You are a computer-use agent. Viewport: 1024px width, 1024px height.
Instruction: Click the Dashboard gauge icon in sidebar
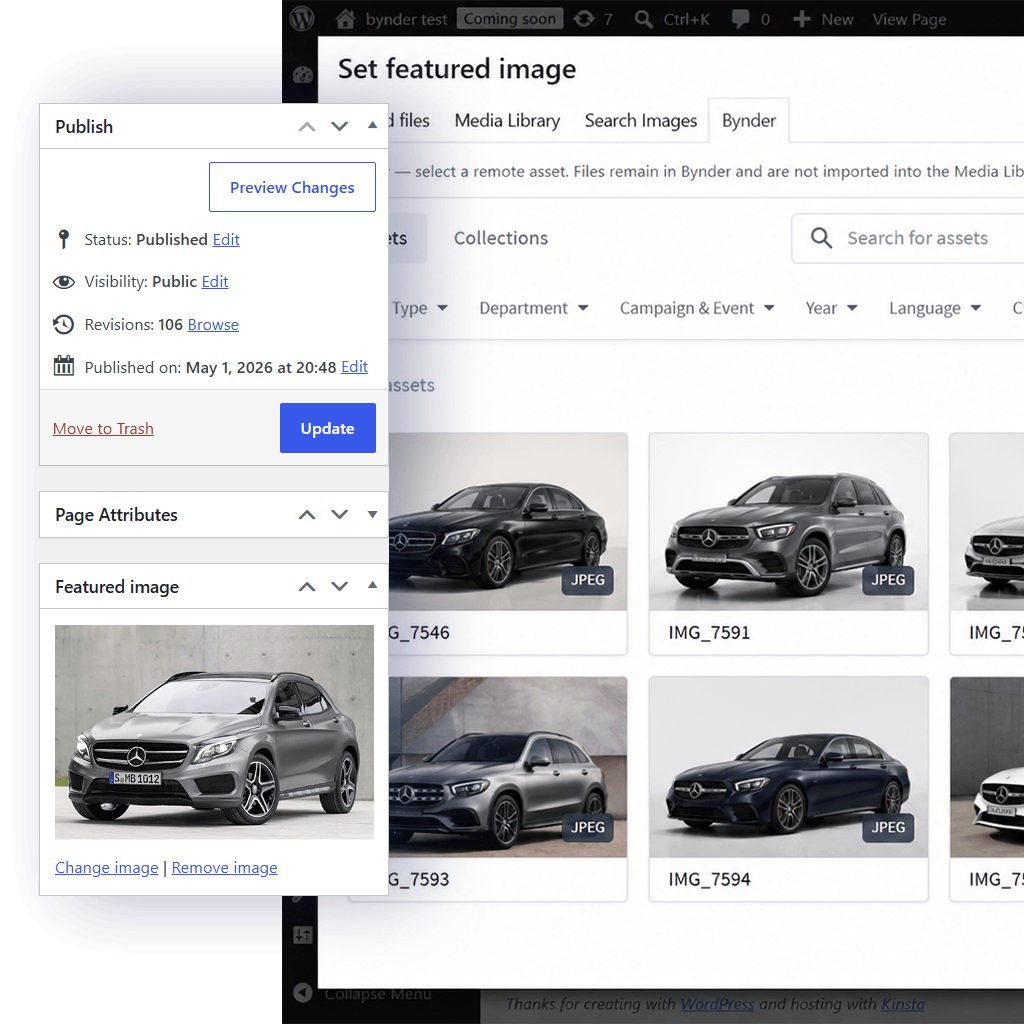click(302, 75)
